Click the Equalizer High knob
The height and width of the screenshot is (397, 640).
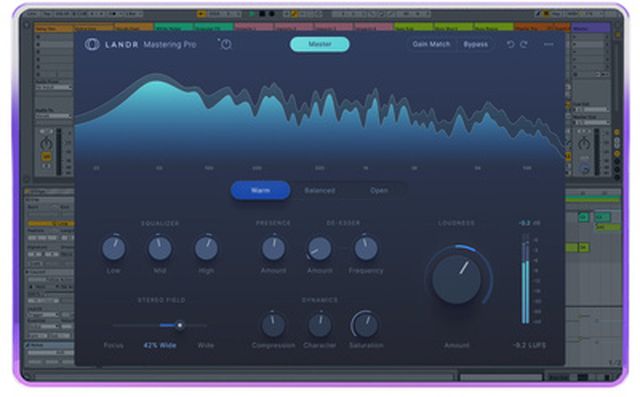click(x=206, y=248)
